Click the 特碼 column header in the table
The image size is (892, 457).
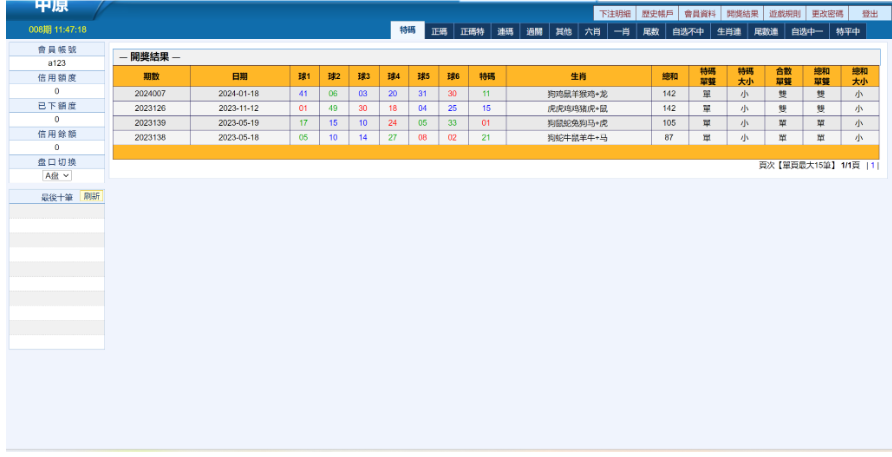487,76
